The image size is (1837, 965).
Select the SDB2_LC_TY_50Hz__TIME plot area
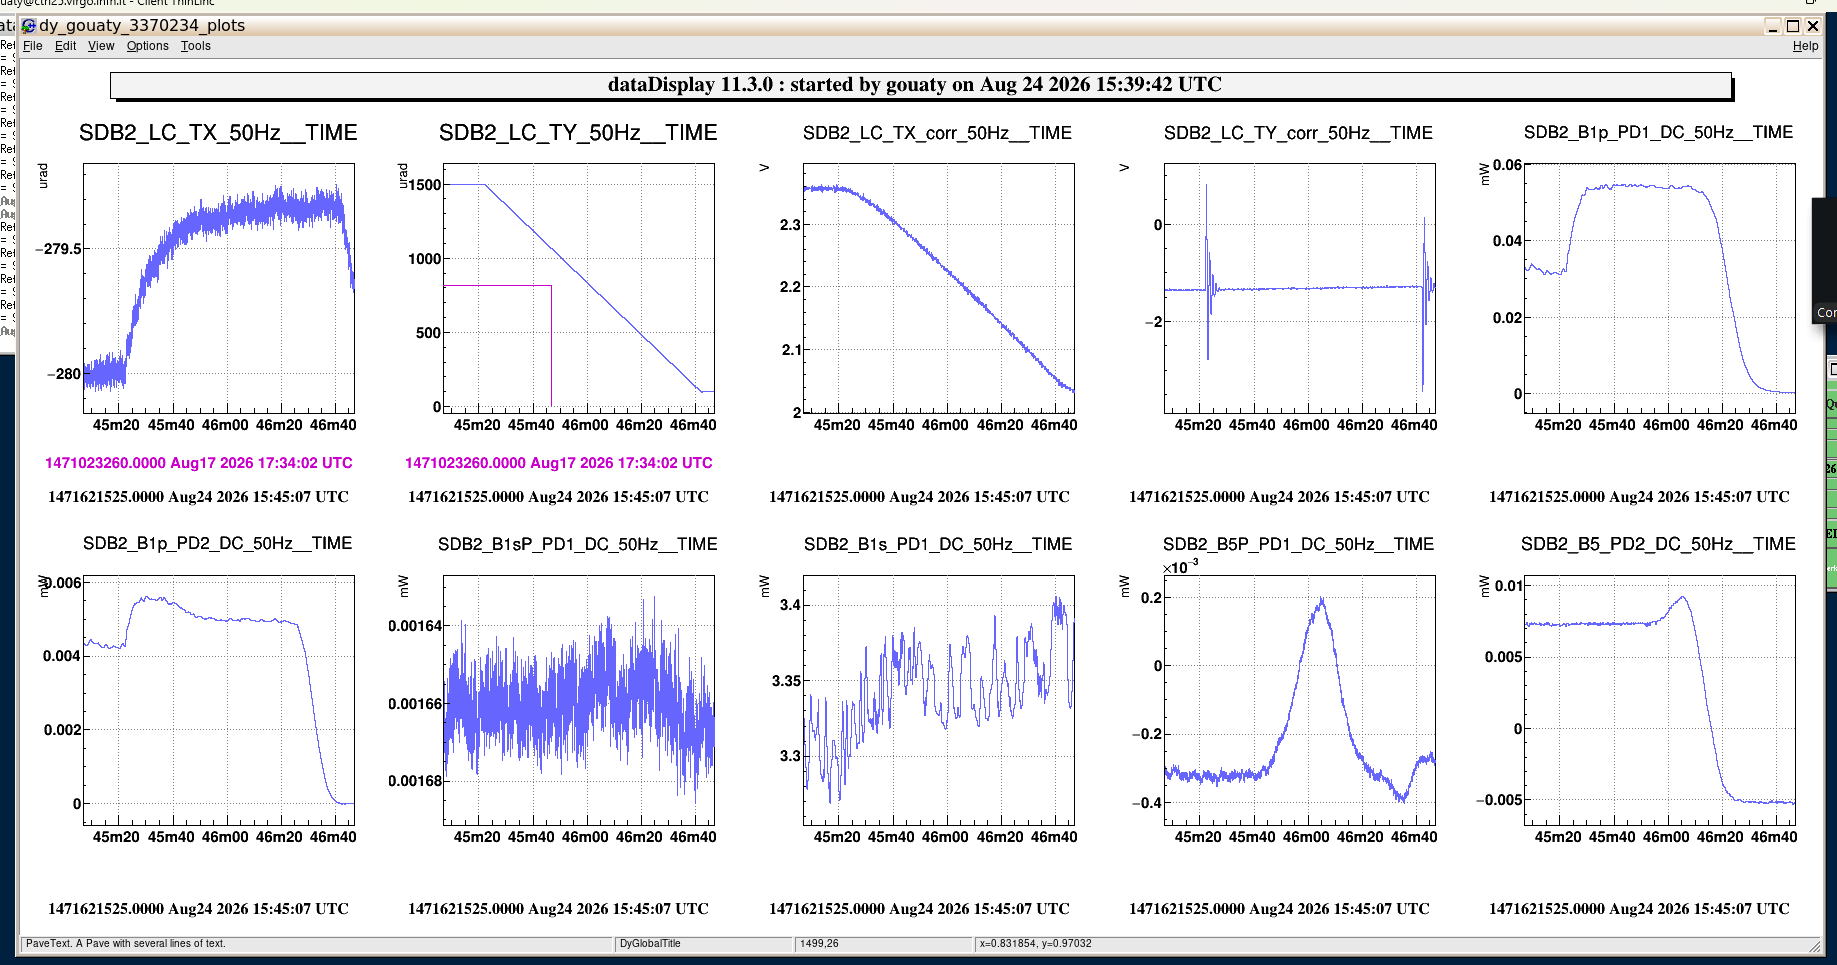click(579, 288)
